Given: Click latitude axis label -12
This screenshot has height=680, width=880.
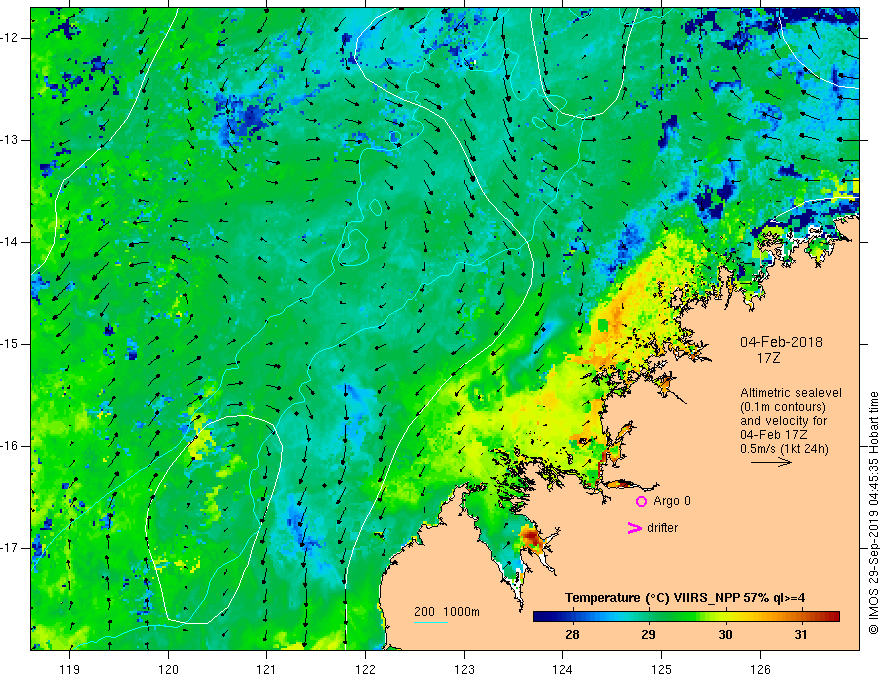Looking at the screenshot, I should point(10,38).
